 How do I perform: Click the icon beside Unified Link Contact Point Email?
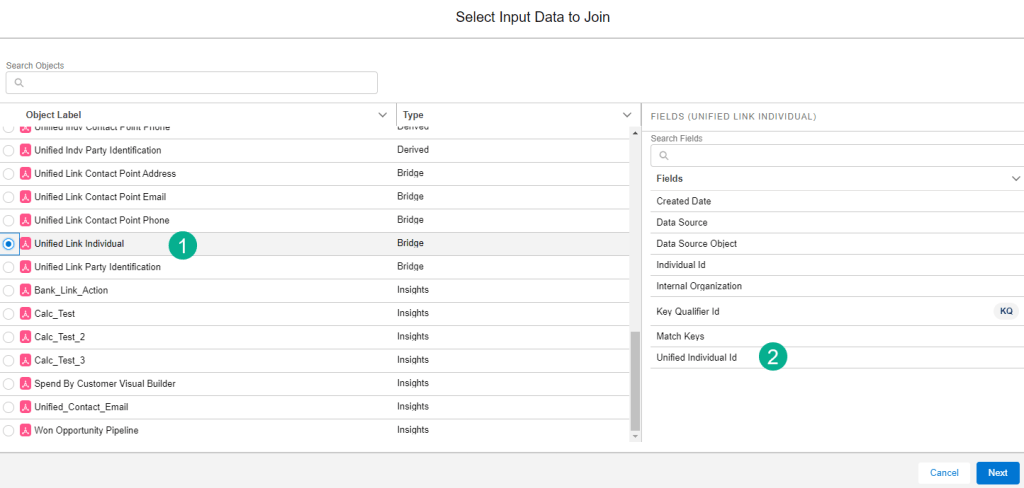(x=26, y=197)
